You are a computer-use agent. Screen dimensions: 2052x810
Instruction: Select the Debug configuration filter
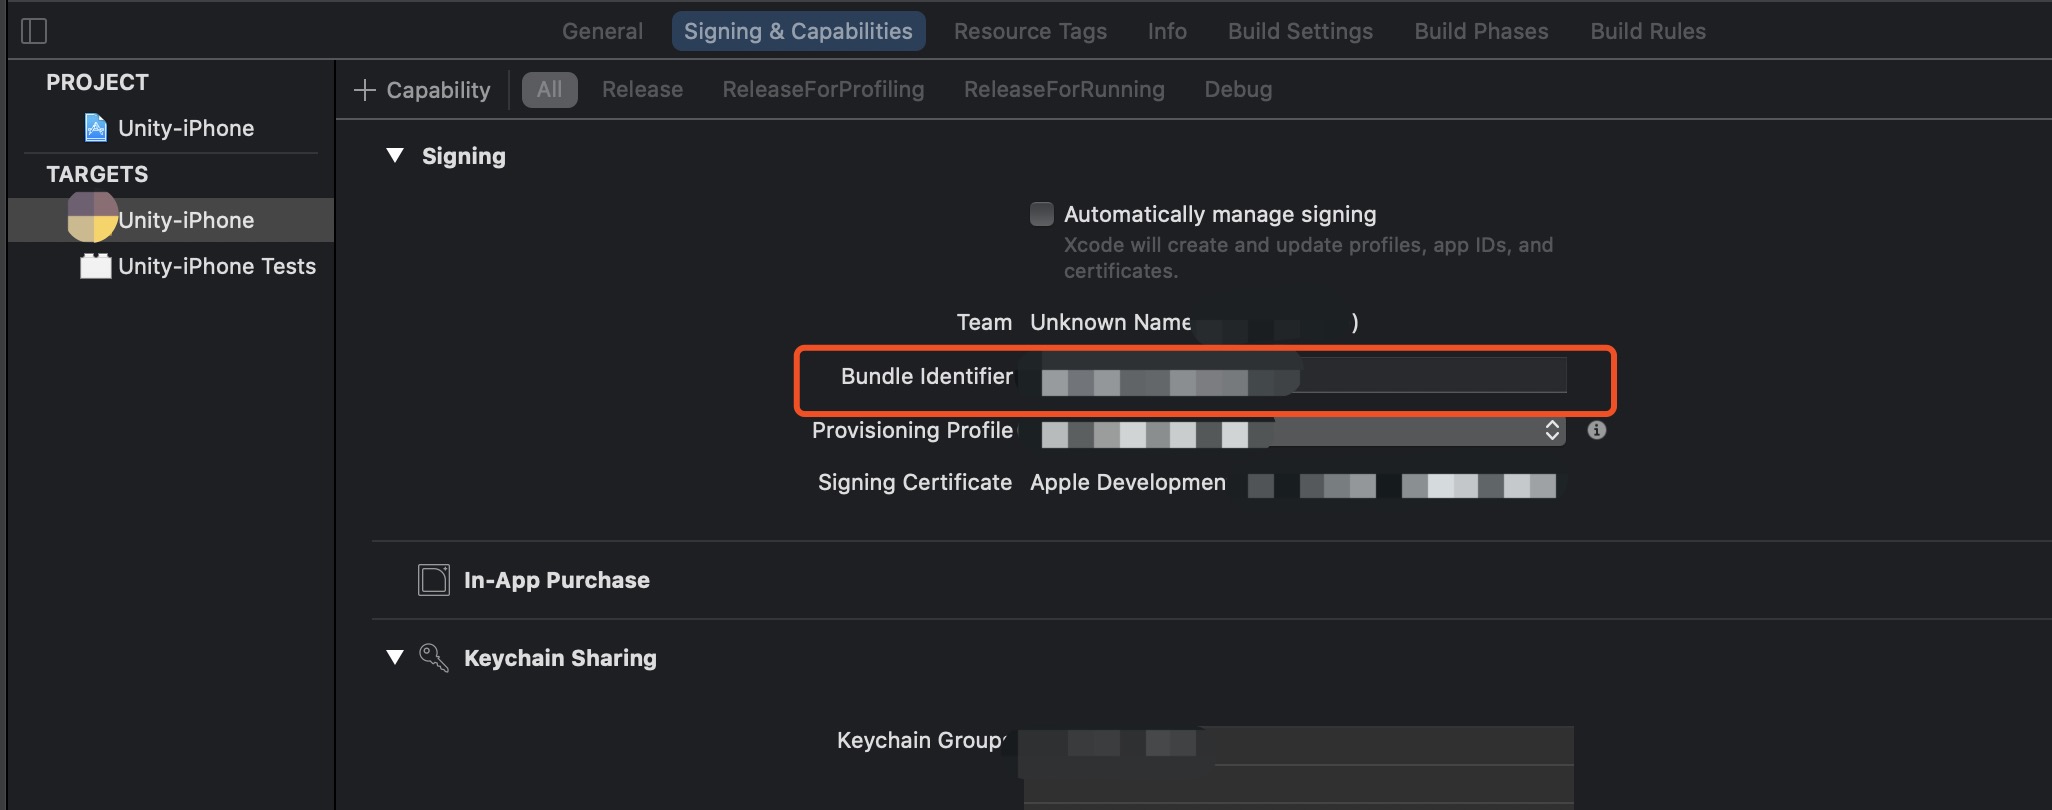tap(1238, 89)
